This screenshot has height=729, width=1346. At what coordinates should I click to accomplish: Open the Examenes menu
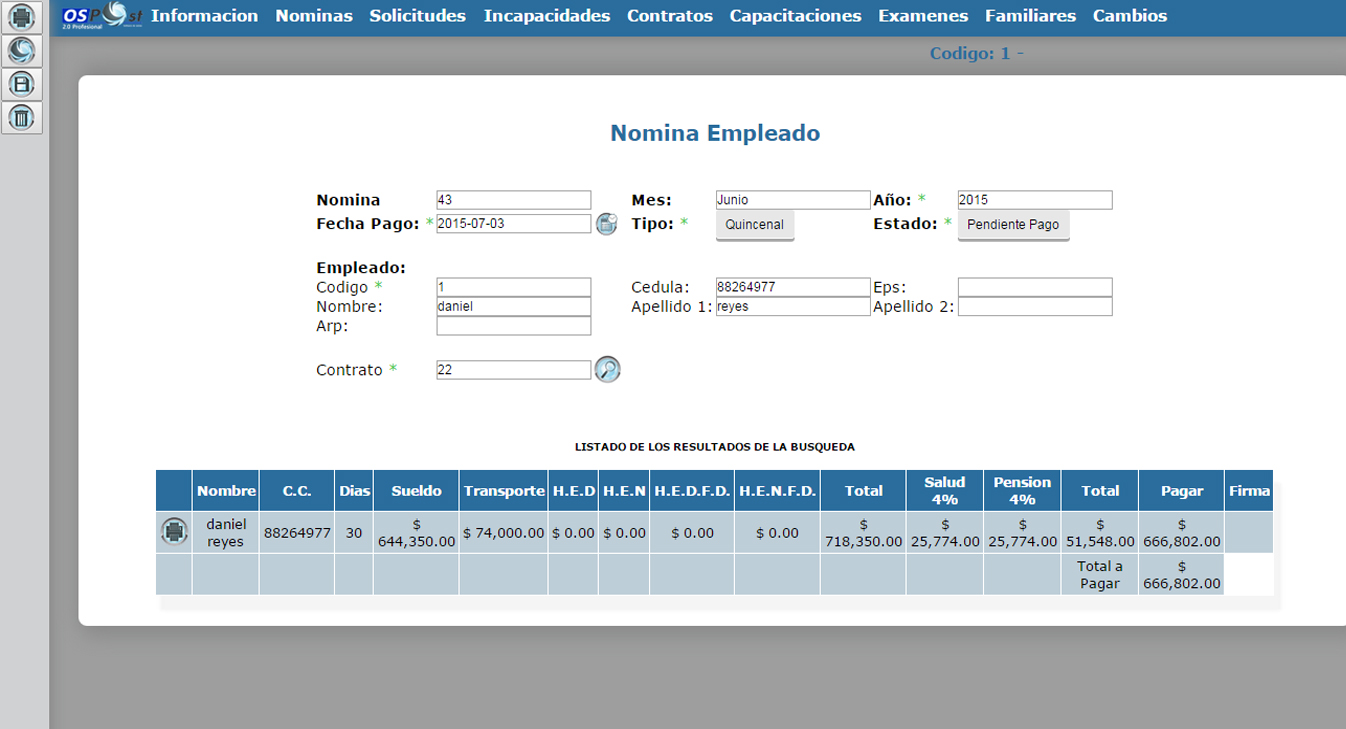coord(923,16)
